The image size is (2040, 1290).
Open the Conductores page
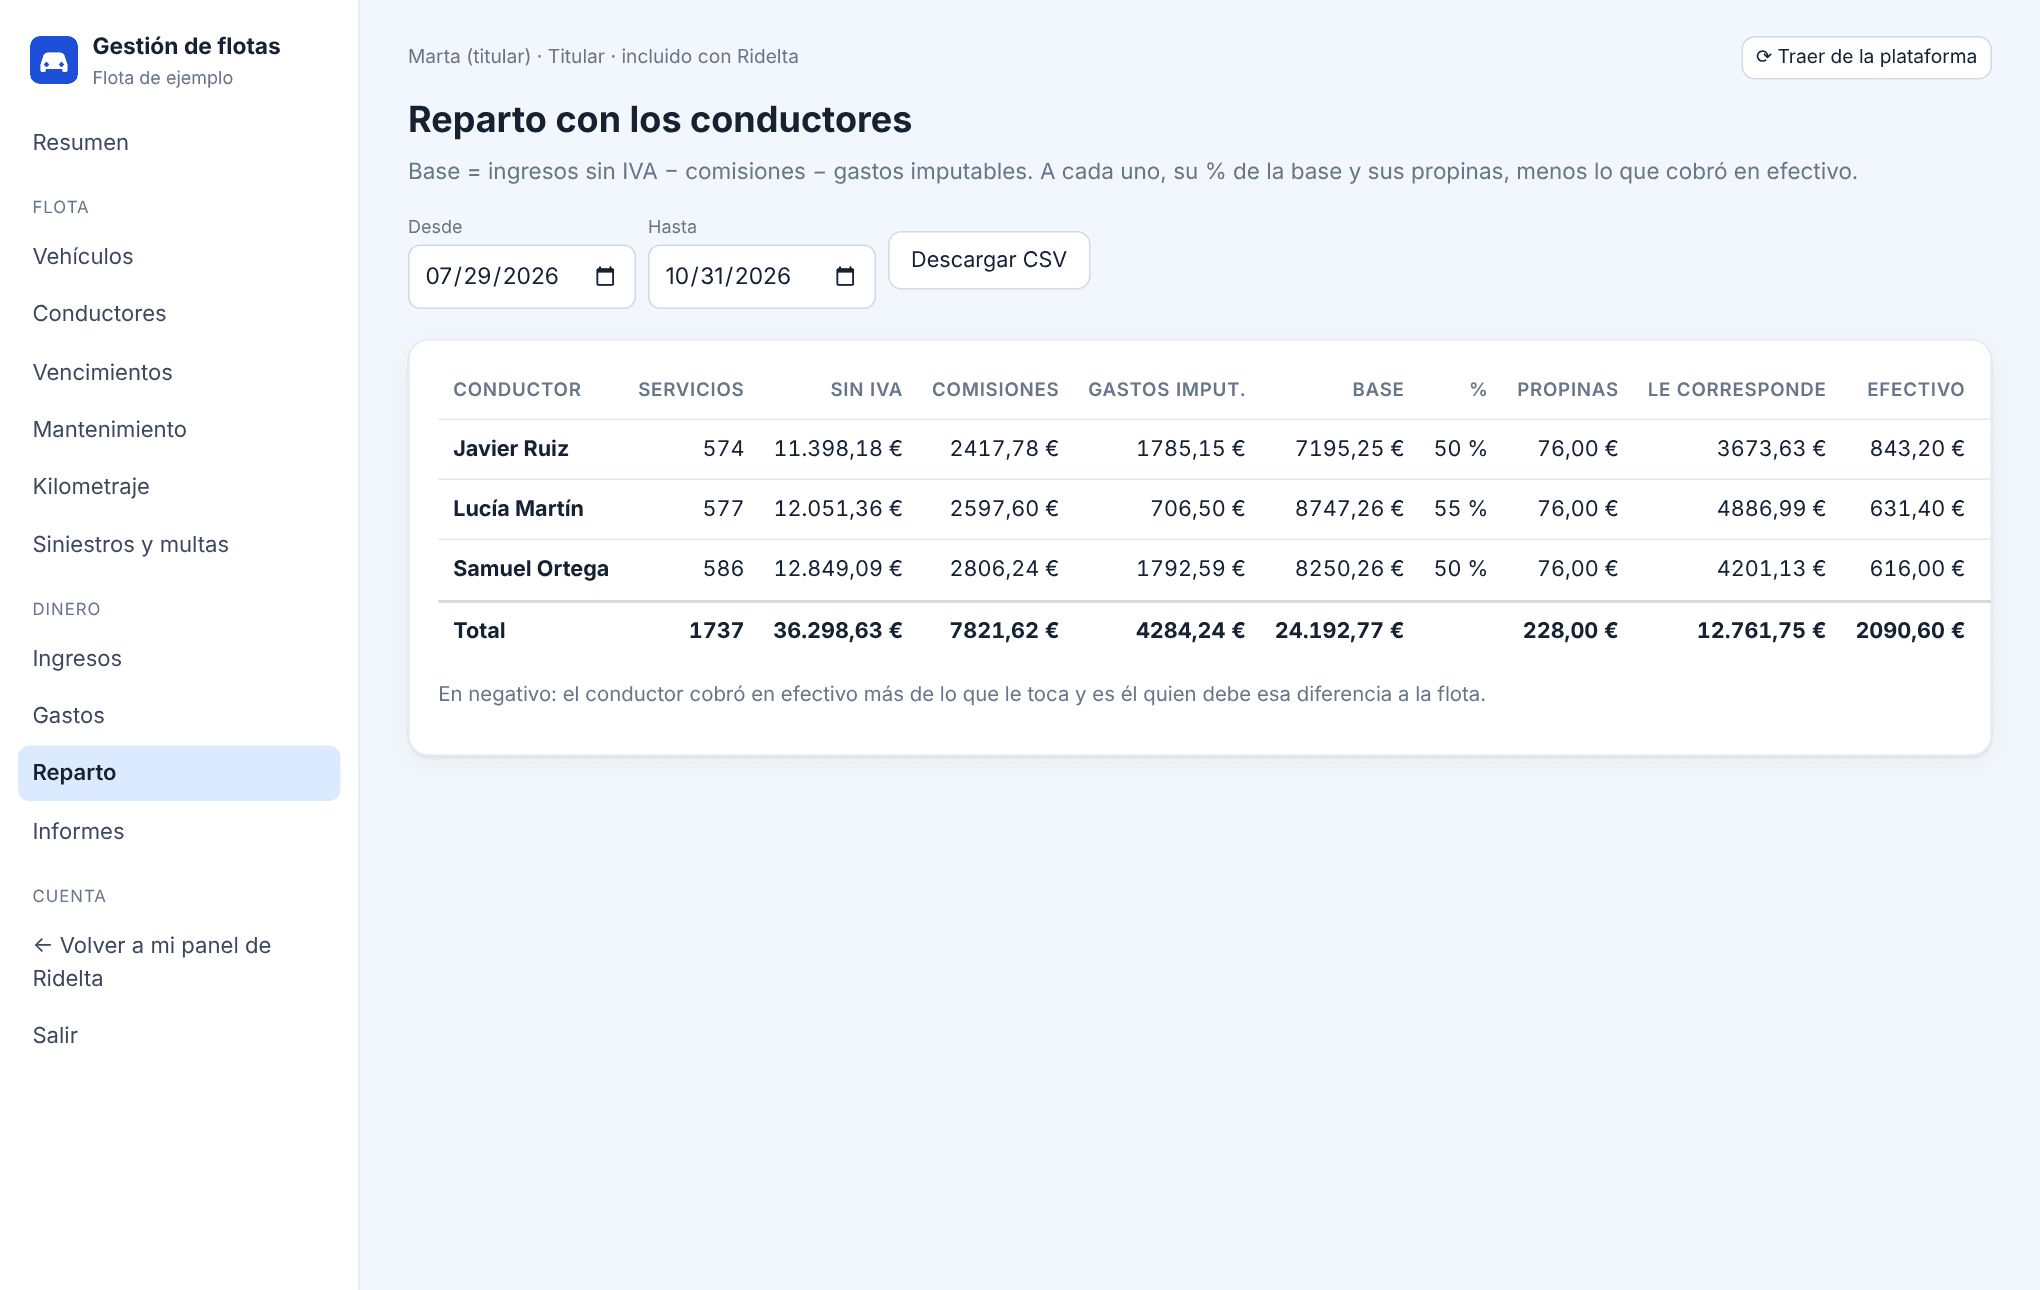pyautogui.click(x=99, y=314)
